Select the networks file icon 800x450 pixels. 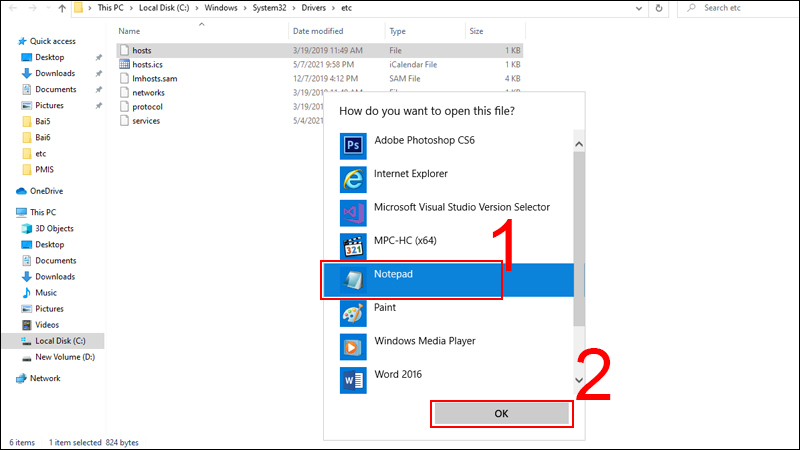tap(124, 92)
